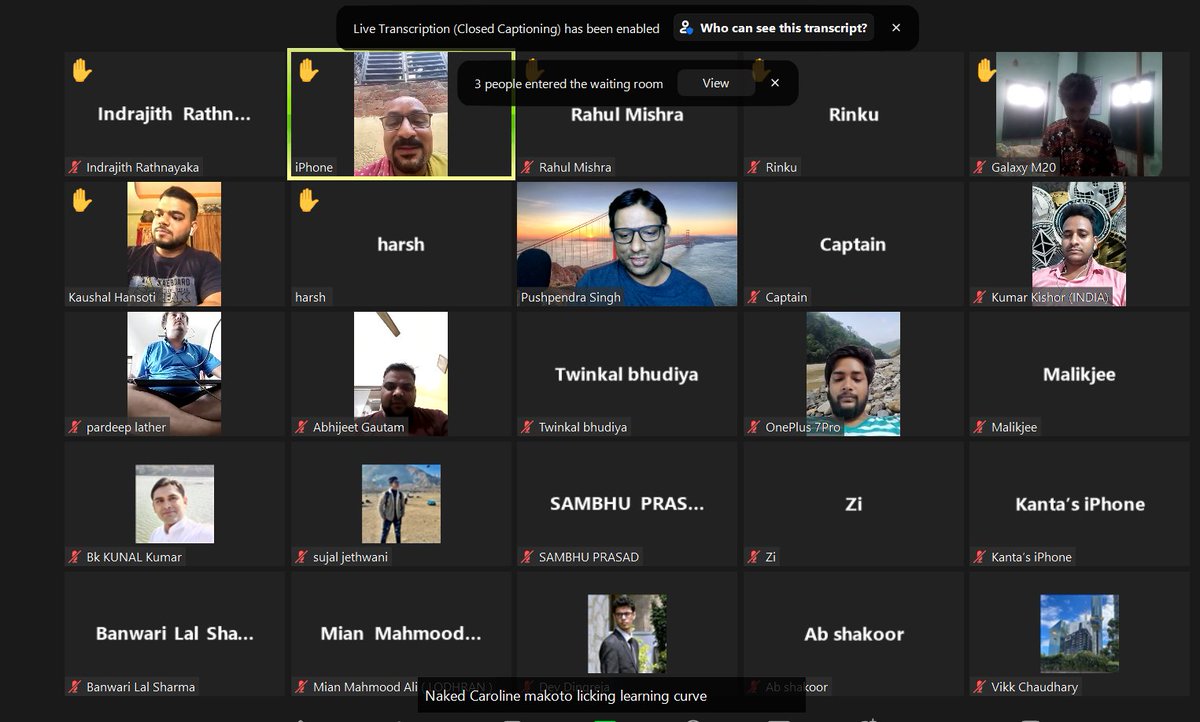This screenshot has height=722, width=1200.
Task: Click the large 'Mian Mahmood...' name
Action: point(401,634)
